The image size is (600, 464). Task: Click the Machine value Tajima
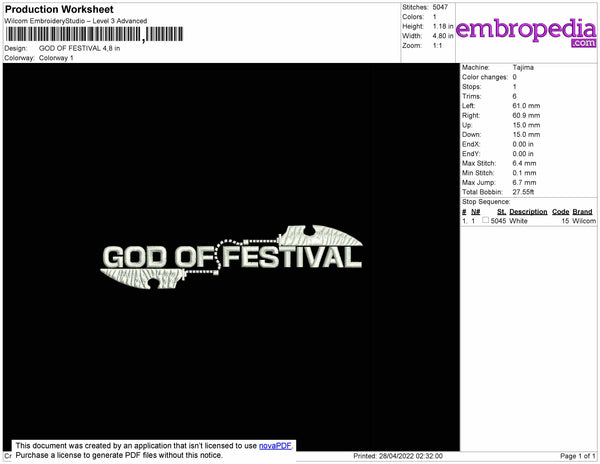(523, 67)
